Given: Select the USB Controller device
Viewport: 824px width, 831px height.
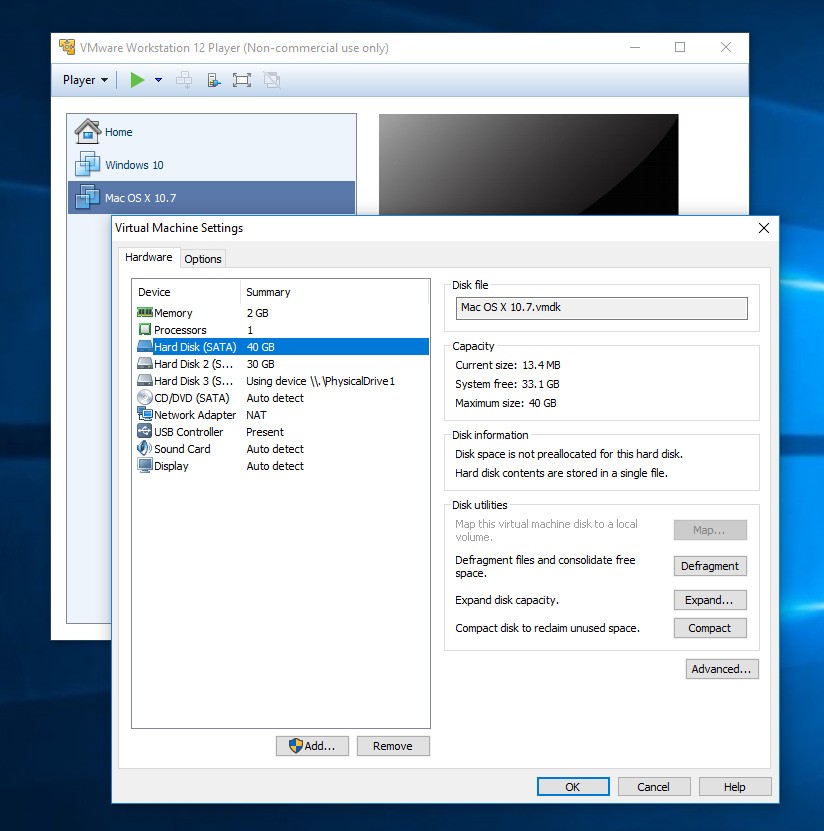Looking at the screenshot, I should (188, 432).
